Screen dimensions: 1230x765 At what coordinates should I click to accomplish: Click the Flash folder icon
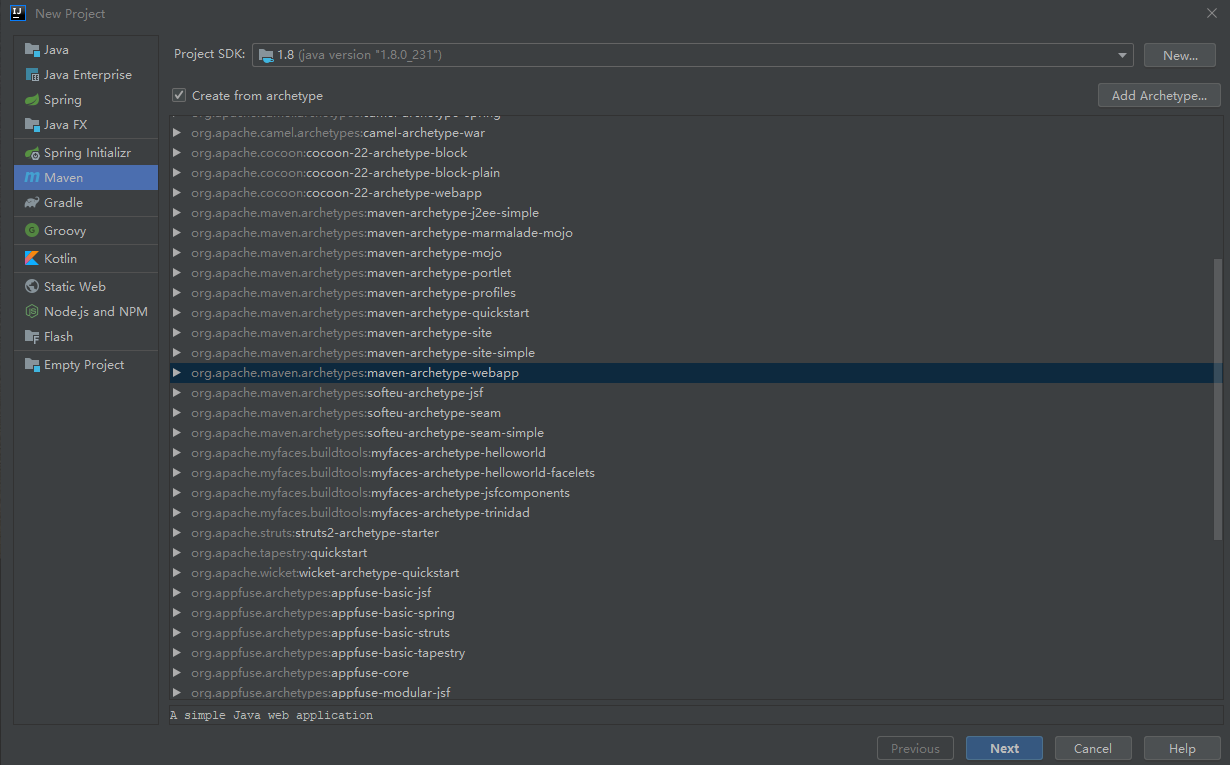pyautogui.click(x=32, y=337)
